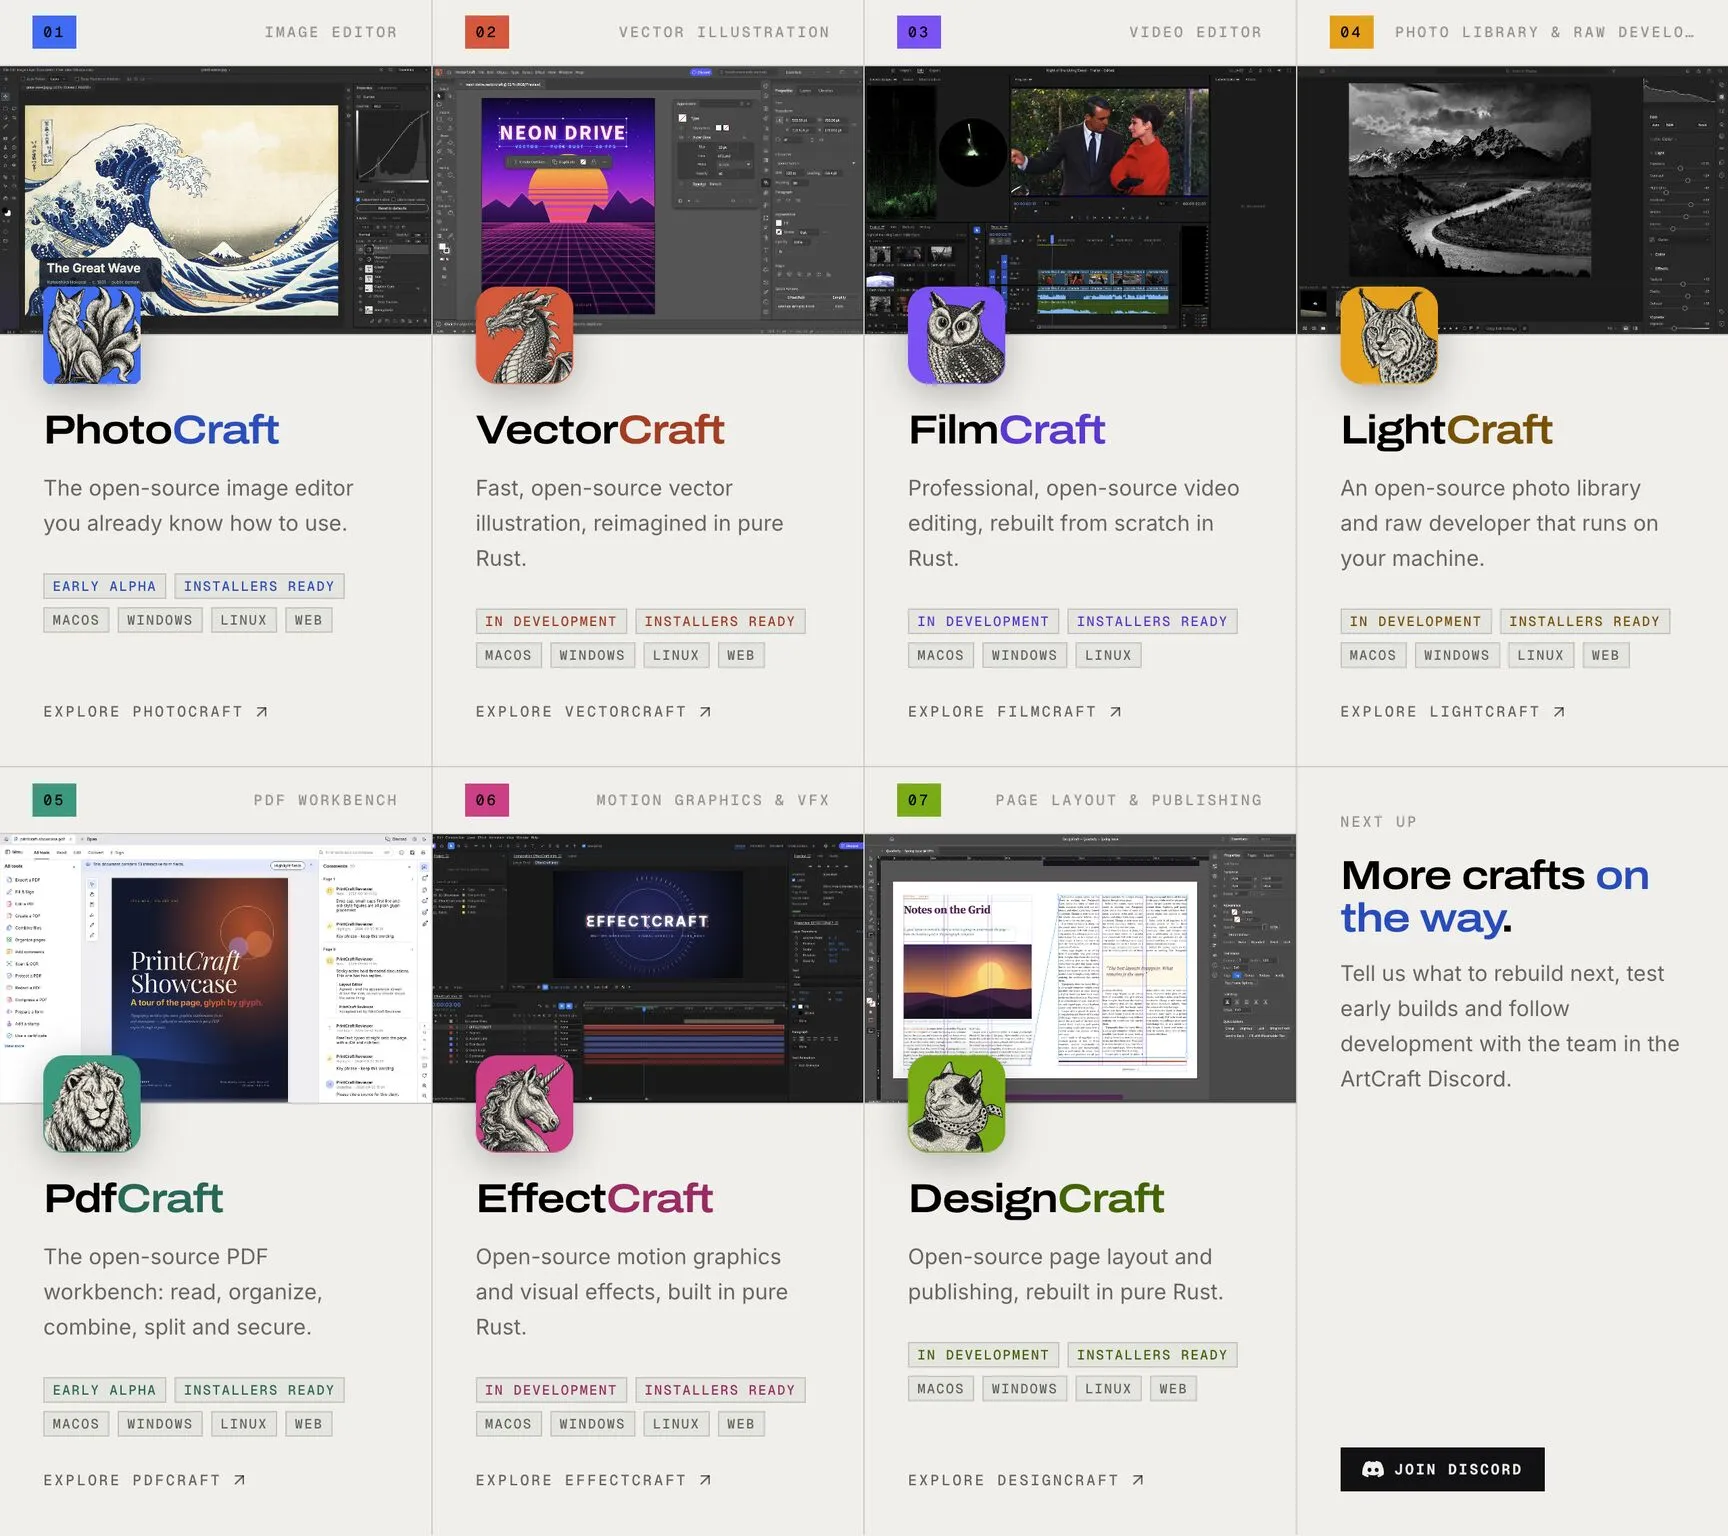Click the 'Image Editor' category label
Image resolution: width=1728 pixels, height=1536 pixels.
pyautogui.click(x=331, y=32)
